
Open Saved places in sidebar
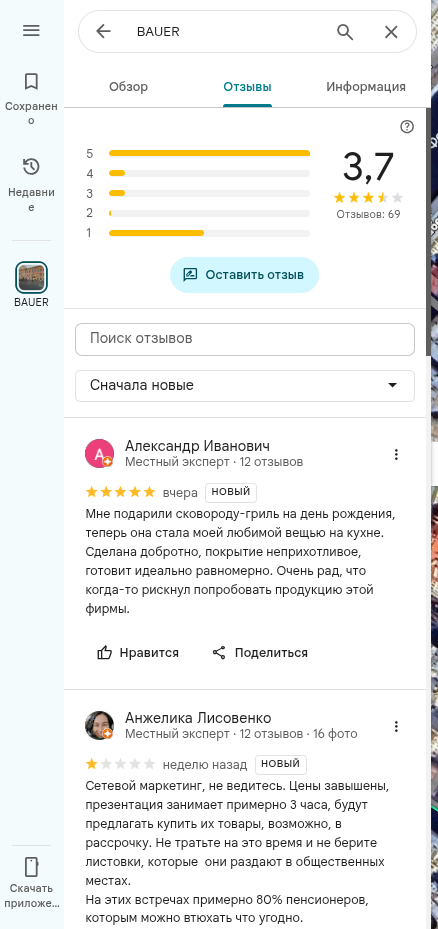pos(31,98)
